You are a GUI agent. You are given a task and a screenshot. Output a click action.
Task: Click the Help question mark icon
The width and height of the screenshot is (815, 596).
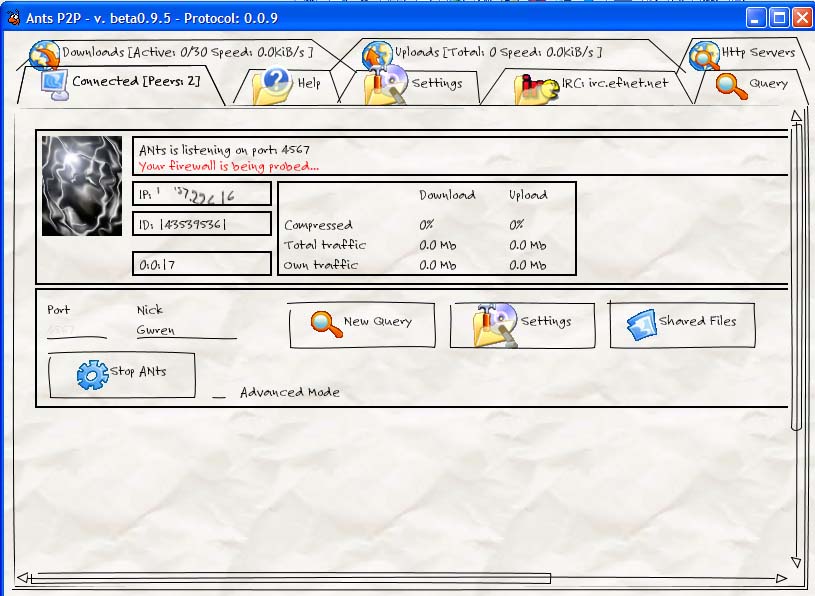point(272,85)
